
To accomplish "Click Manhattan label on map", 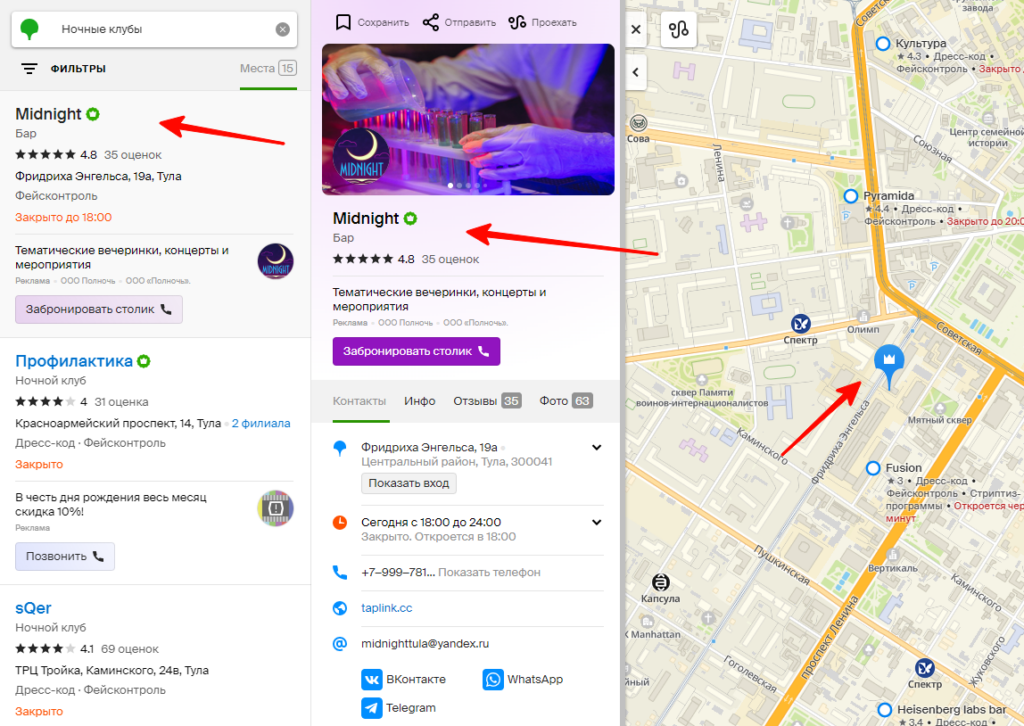I will [x=655, y=635].
